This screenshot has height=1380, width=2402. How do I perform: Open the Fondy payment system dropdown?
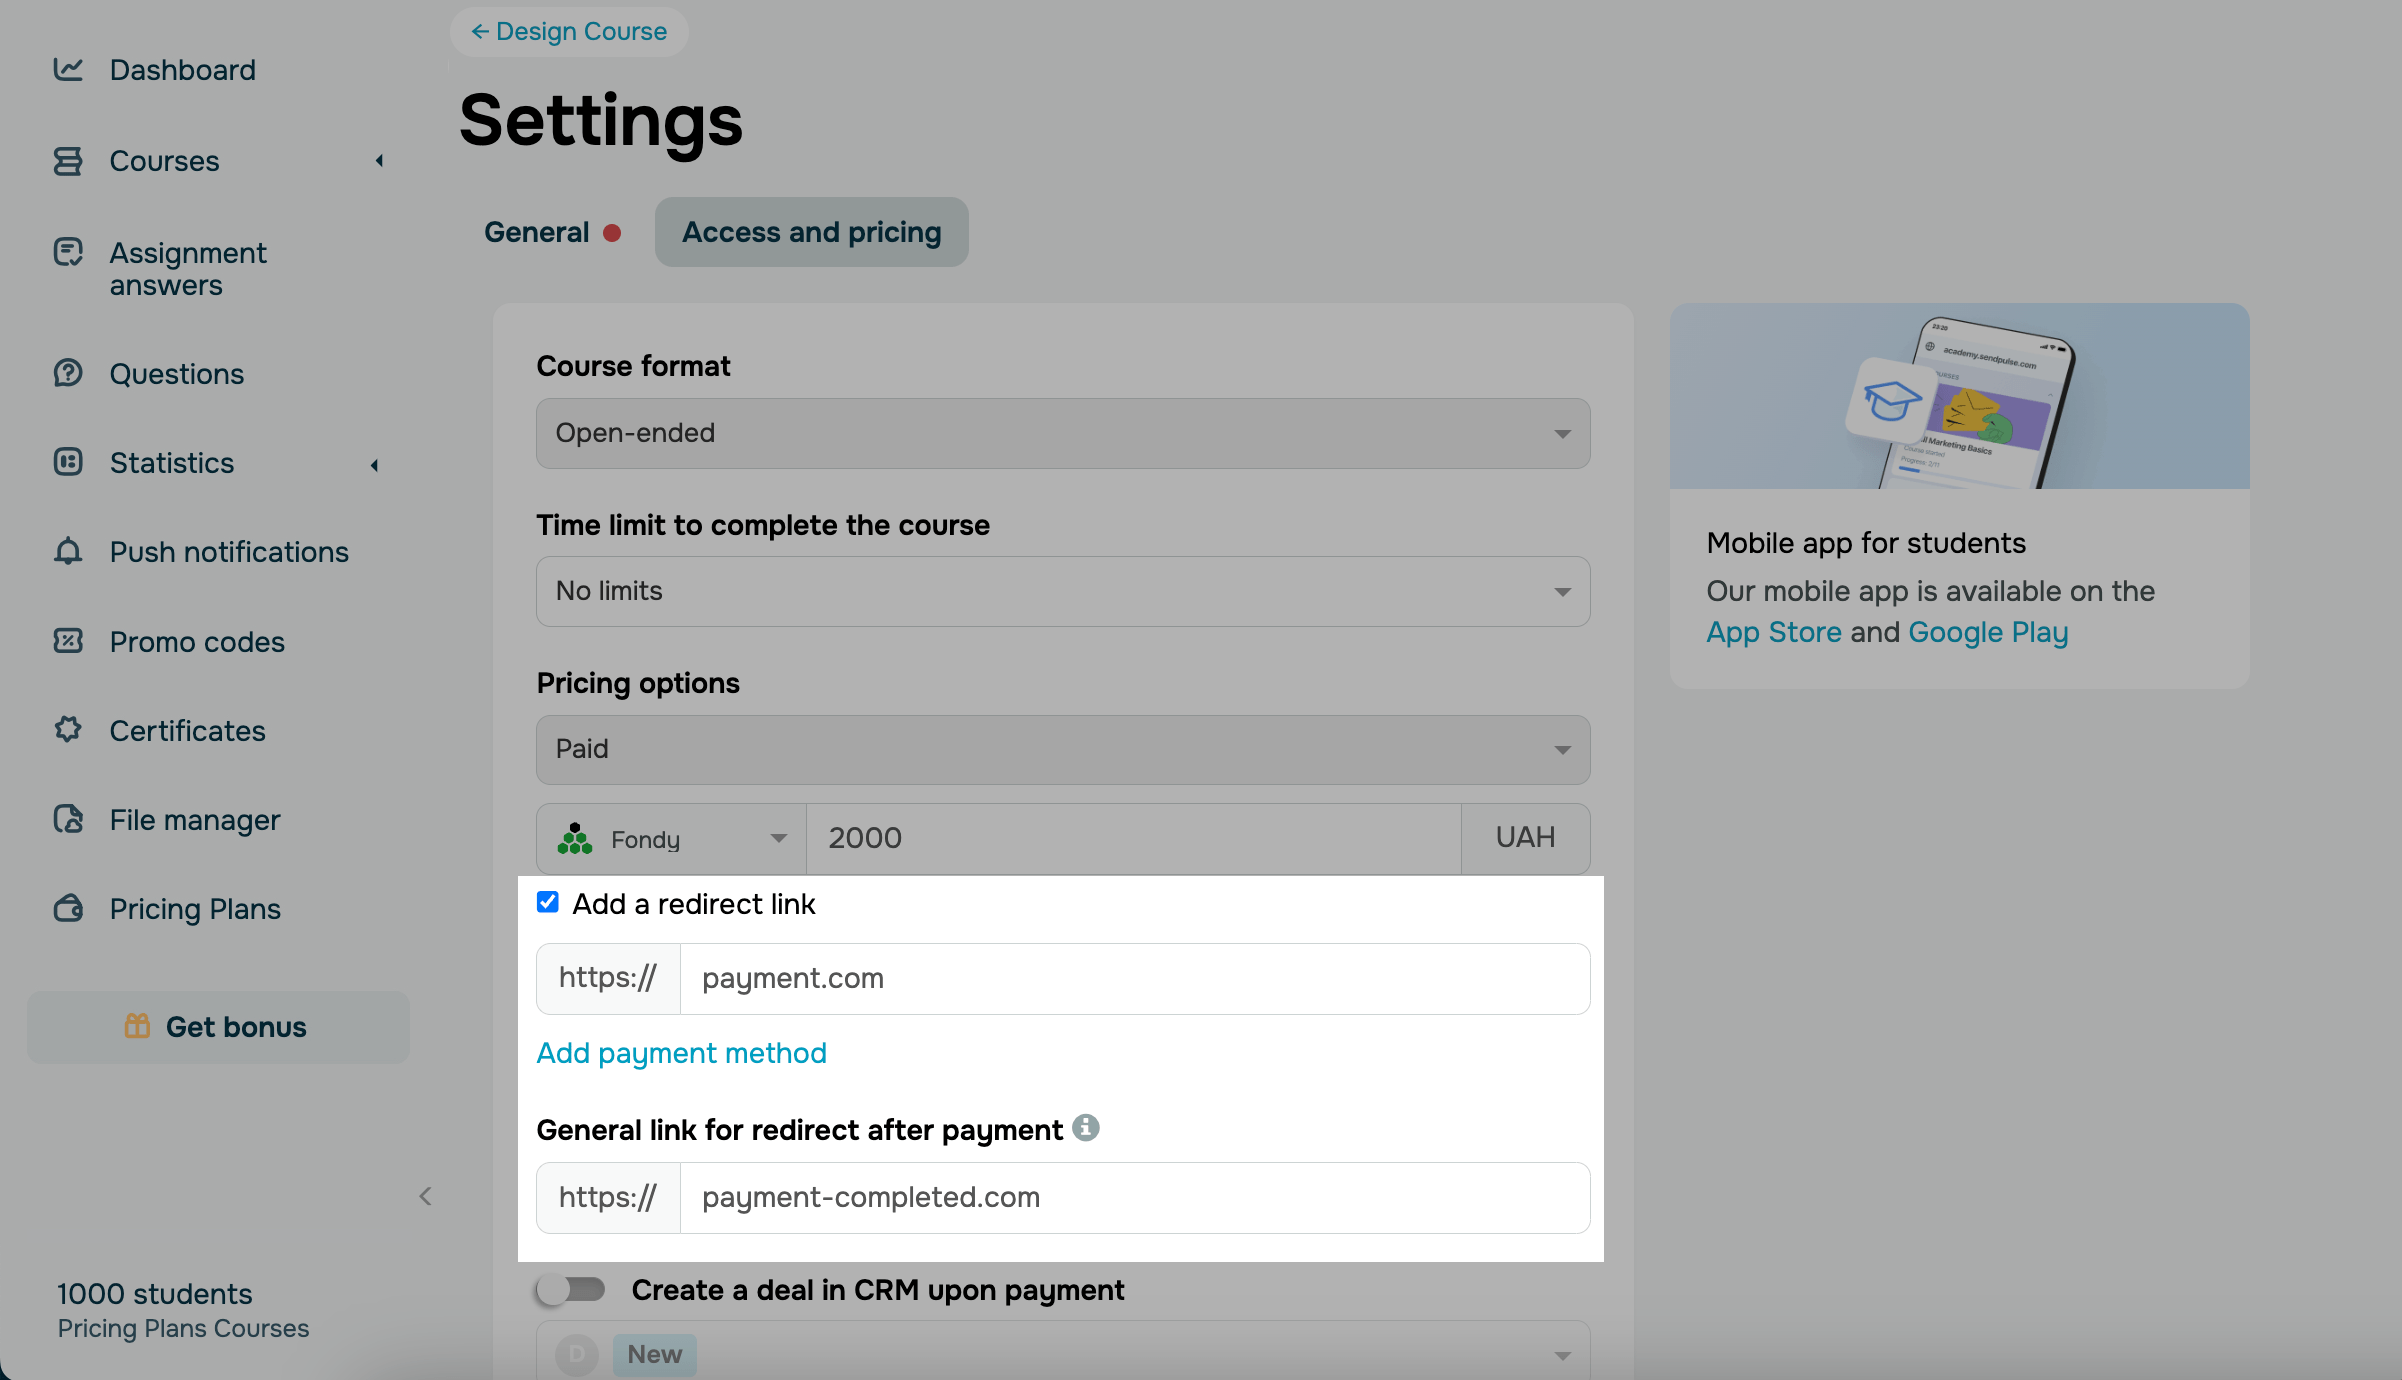pos(671,839)
